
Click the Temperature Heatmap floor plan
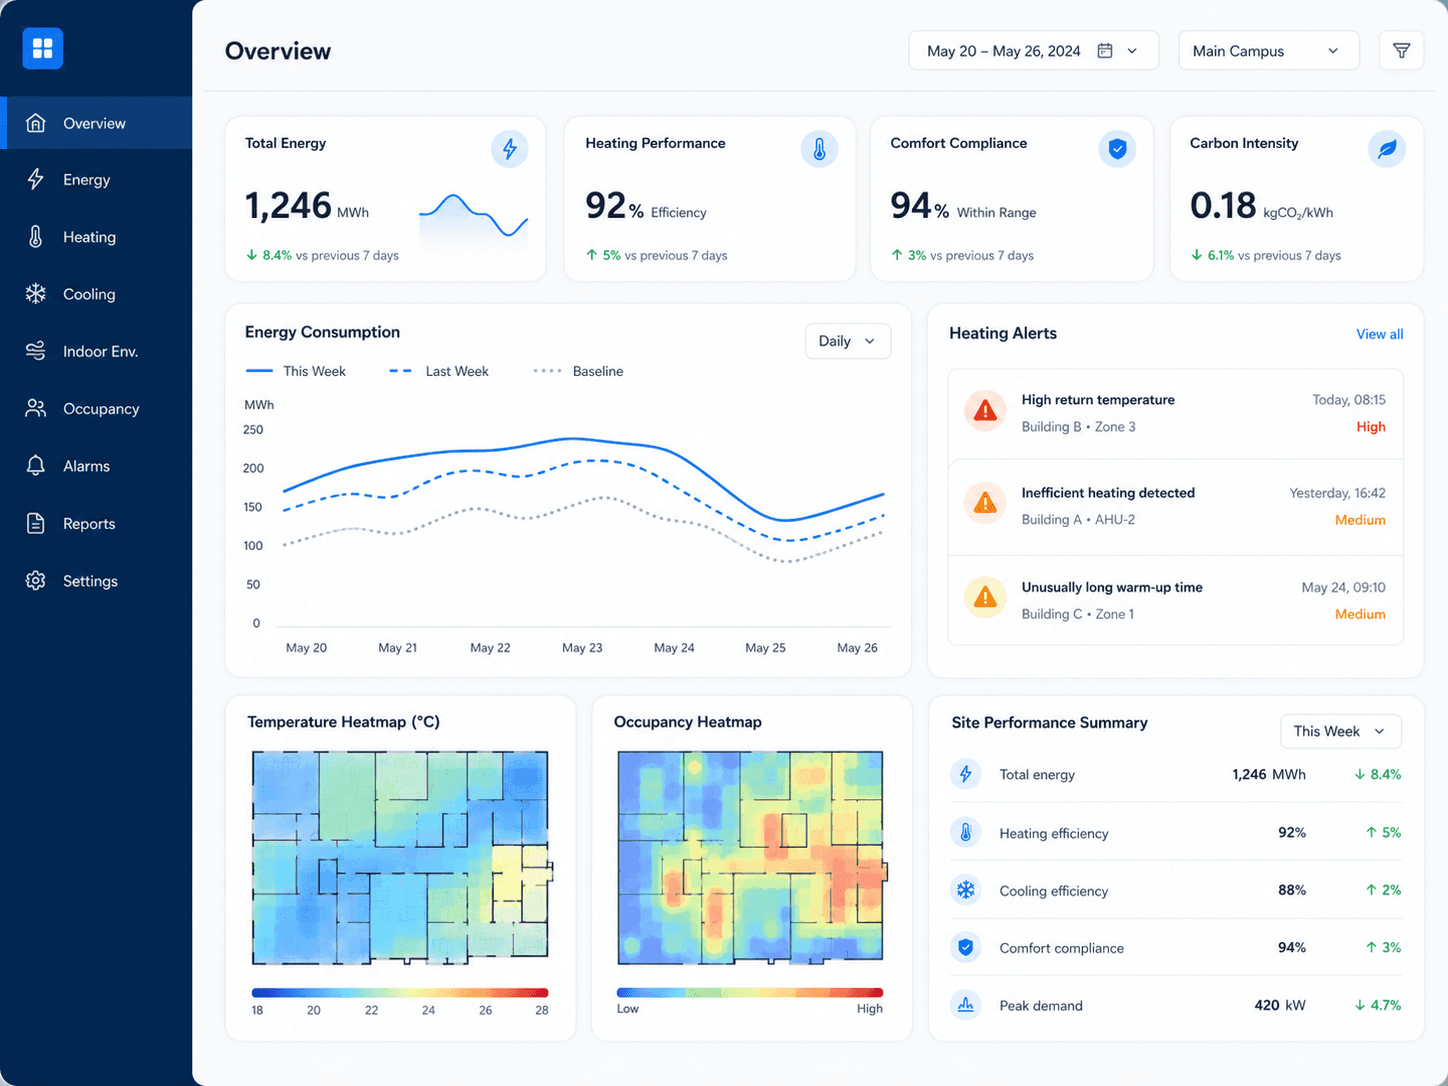pos(400,858)
